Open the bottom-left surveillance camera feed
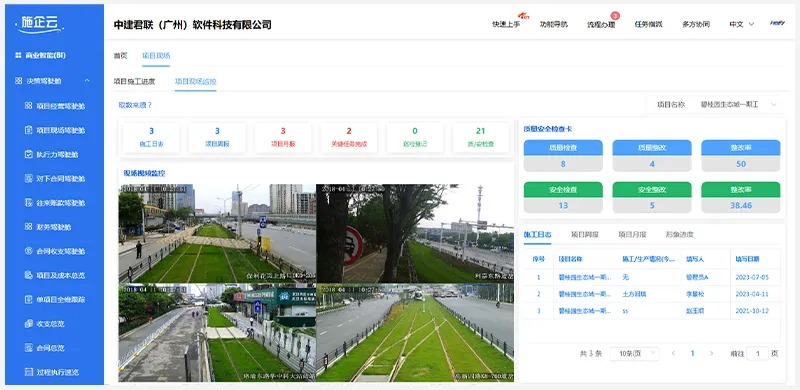800x390 pixels. (x=217, y=332)
